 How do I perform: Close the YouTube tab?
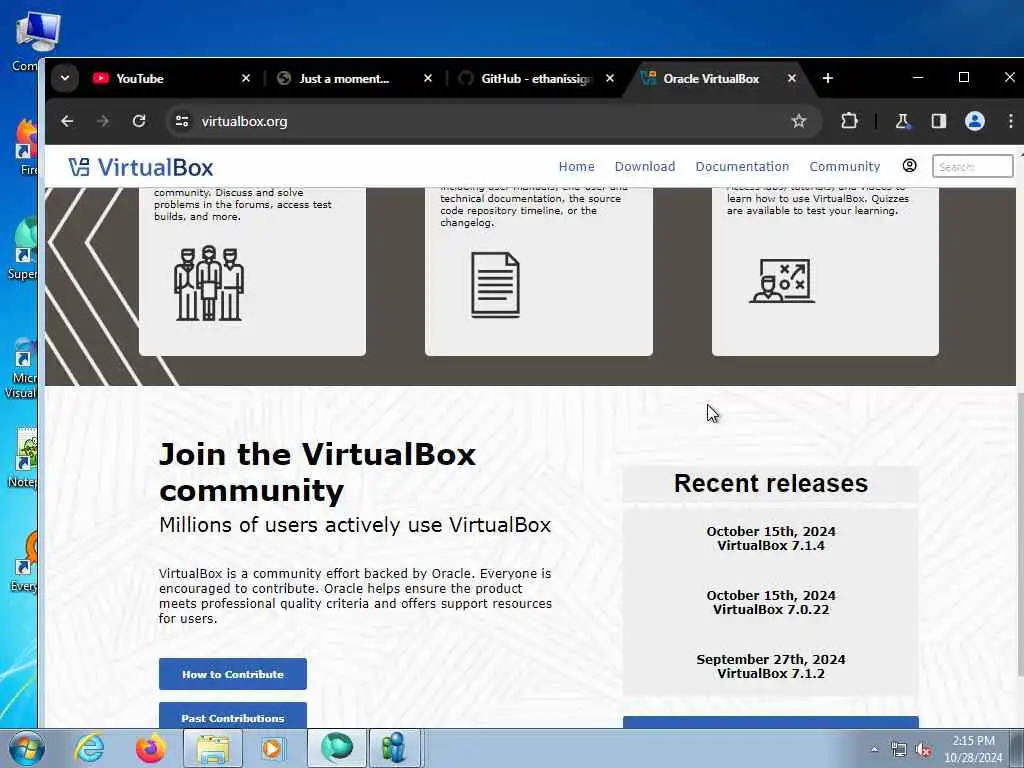[246, 78]
